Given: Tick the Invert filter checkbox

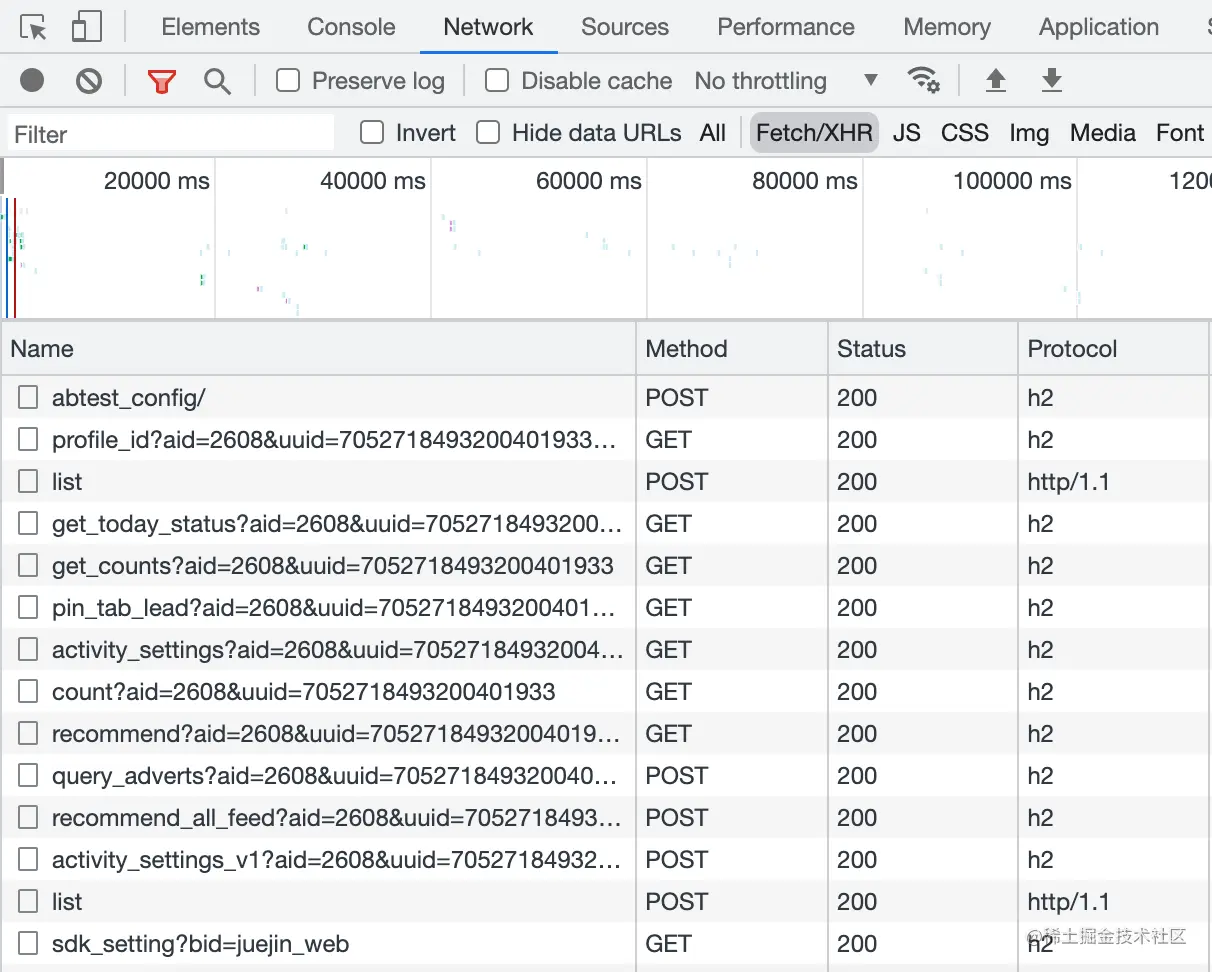Looking at the screenshot, I should [x=372, y=132].
